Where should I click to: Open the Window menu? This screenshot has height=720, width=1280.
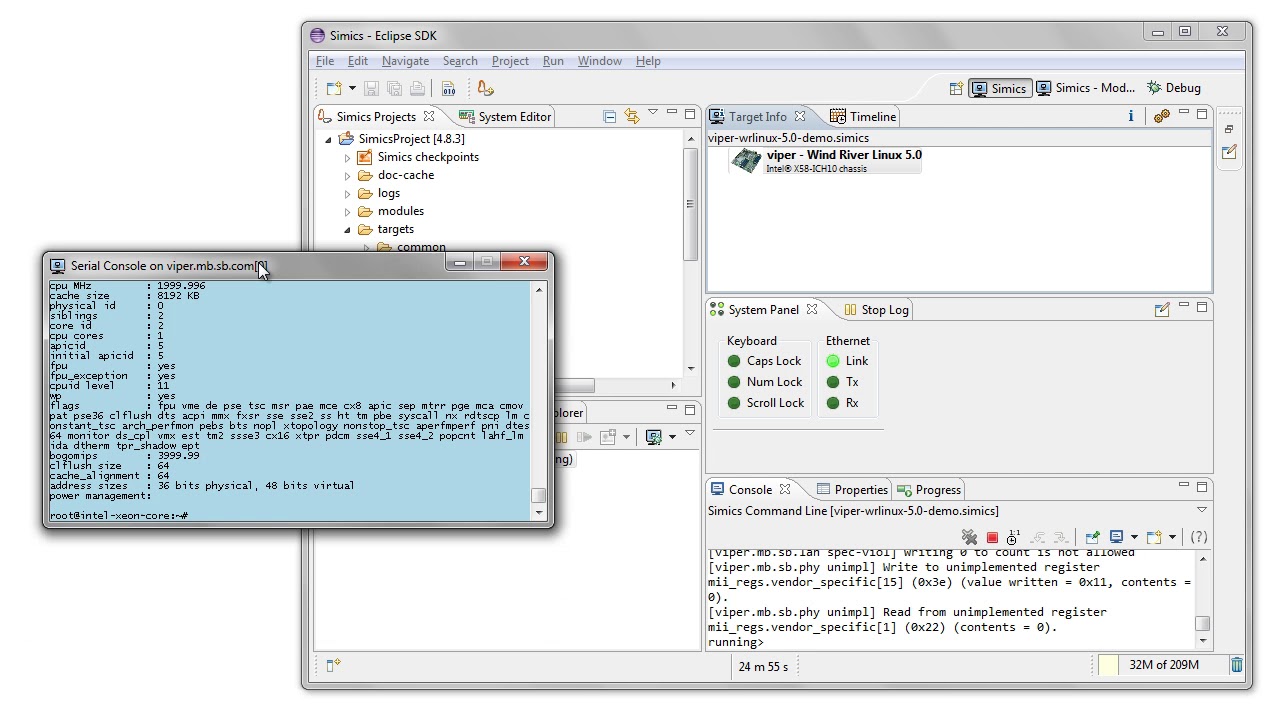click(600, 61)
